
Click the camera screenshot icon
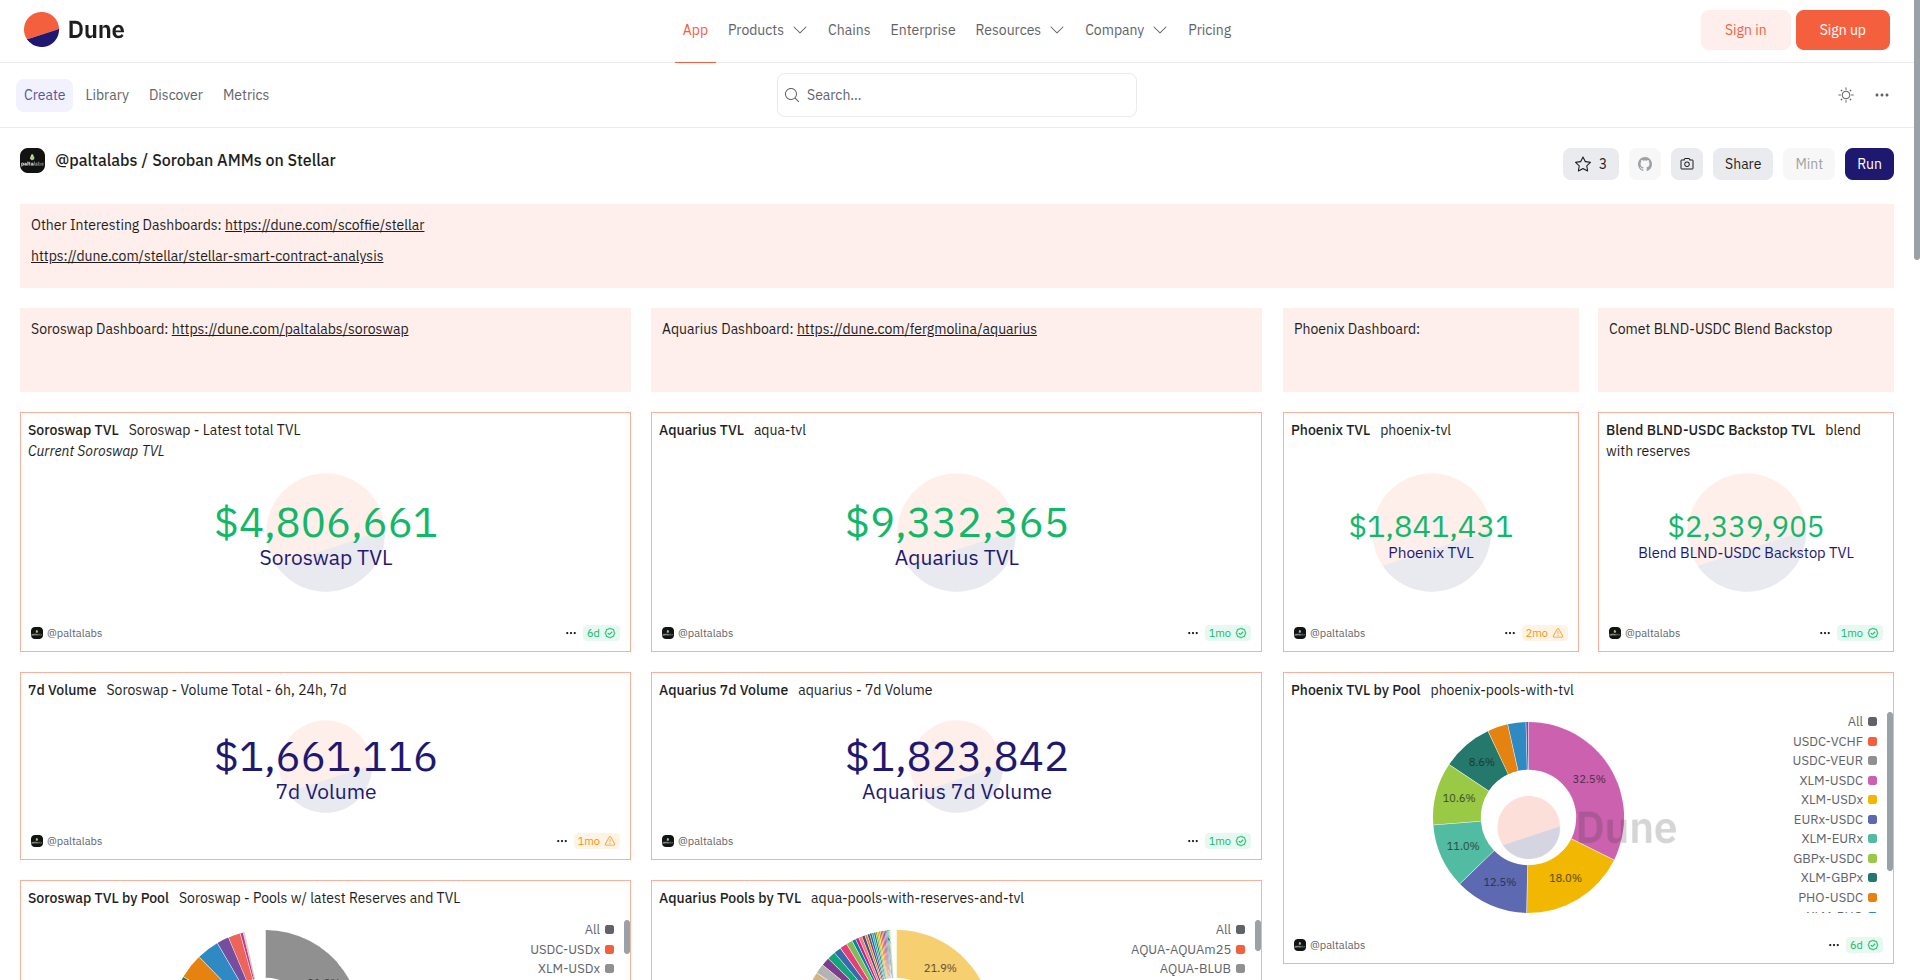click(x=1687, y=164)
